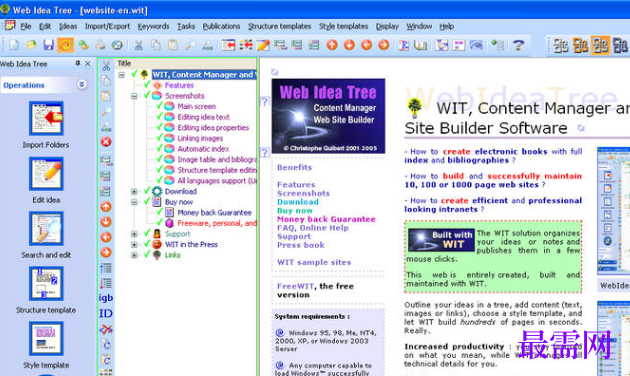Toggle the green check next to Features
Image resolution: width=630 pixels, height=376 pixels.
(x=147, y=85)
